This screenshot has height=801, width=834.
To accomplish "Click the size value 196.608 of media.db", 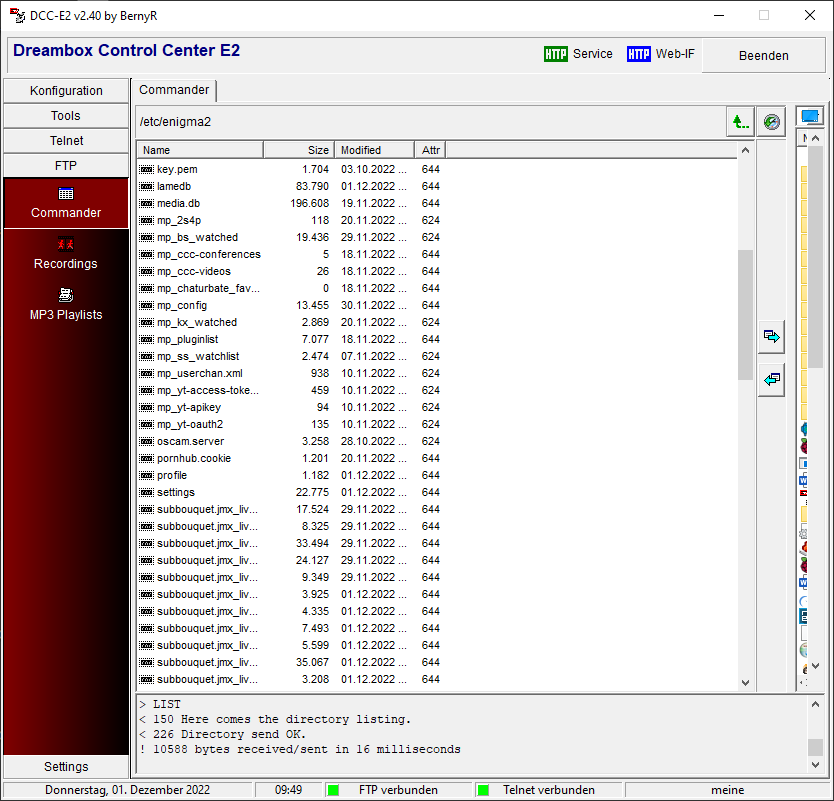I will [310, 203].
